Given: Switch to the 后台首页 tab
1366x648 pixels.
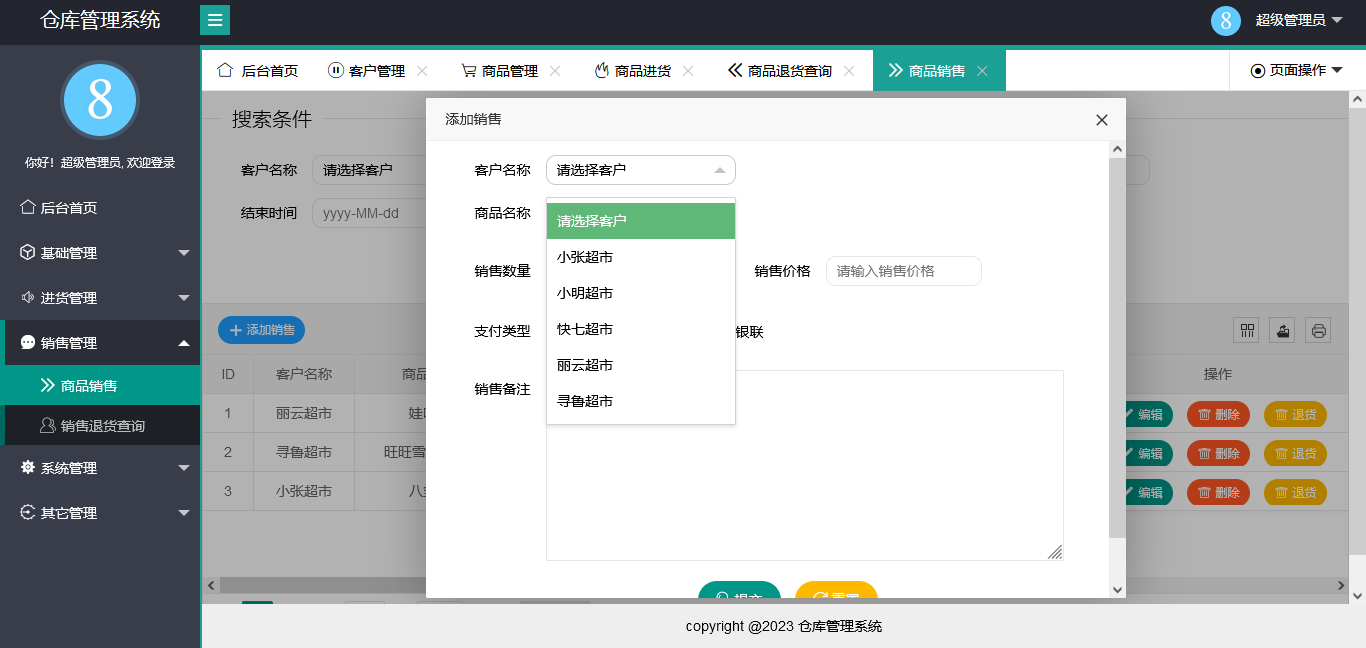Looking at the screenshot, I should (x=258, y=71).
